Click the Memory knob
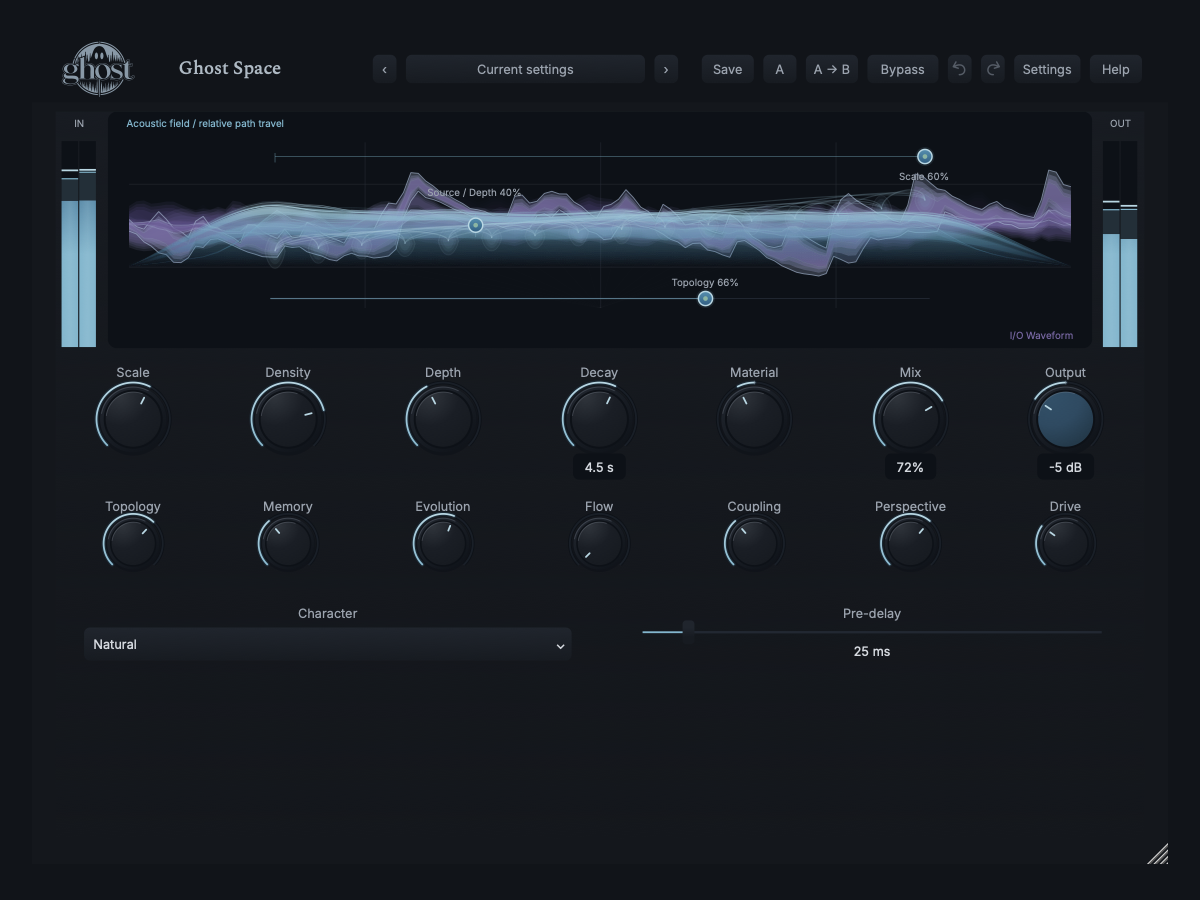The image size is (1200, 900). click(x=288, y=544)
